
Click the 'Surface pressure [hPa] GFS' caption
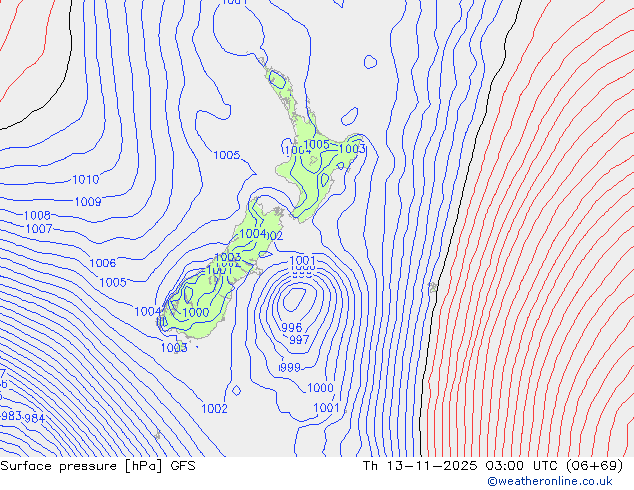click(98, 466)
